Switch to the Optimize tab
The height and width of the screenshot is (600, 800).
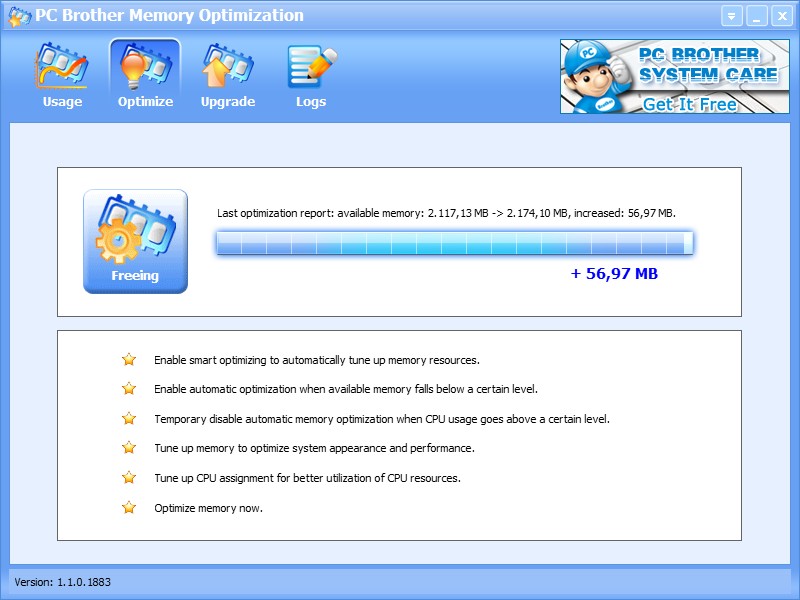coord(145,76)
